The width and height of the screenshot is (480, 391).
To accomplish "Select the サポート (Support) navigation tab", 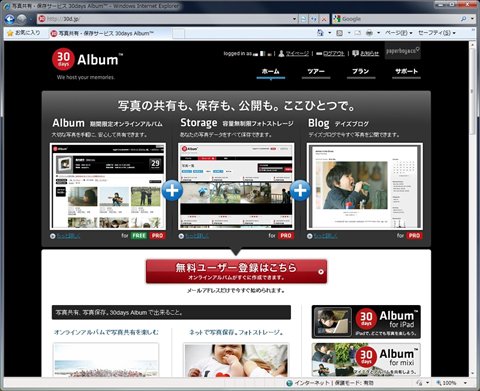I will [x=406, y=72].
